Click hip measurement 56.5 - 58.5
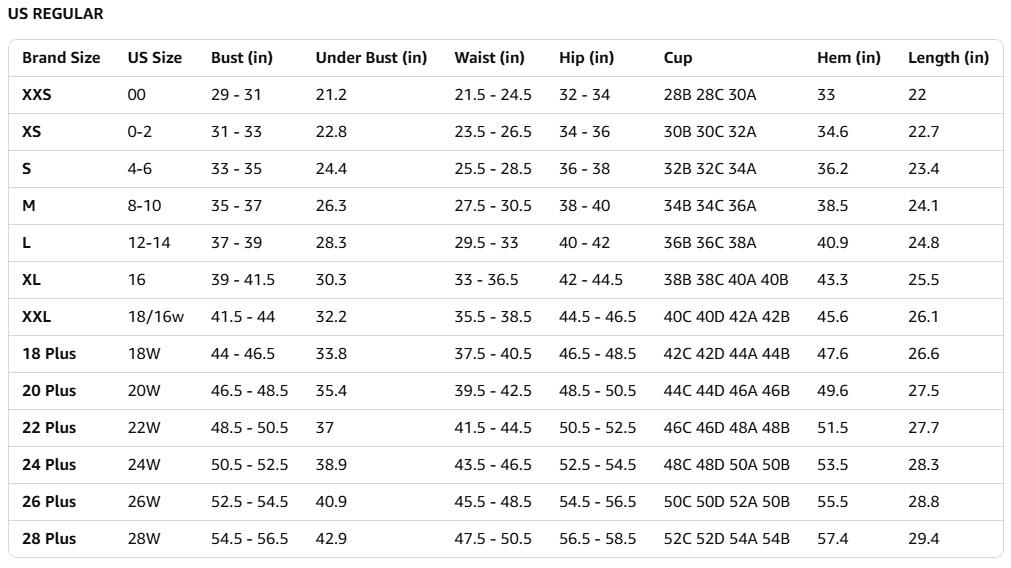 point(597,539)
